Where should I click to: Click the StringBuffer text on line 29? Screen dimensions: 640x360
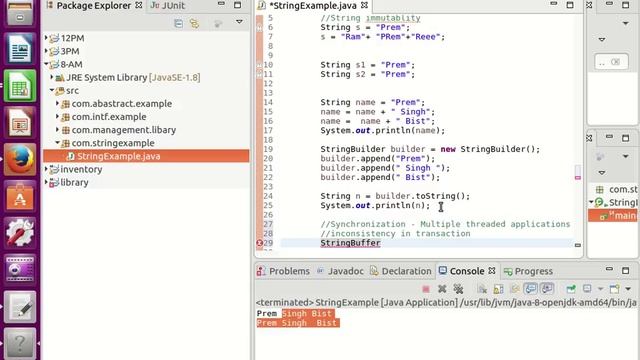(x=350, y=243)
